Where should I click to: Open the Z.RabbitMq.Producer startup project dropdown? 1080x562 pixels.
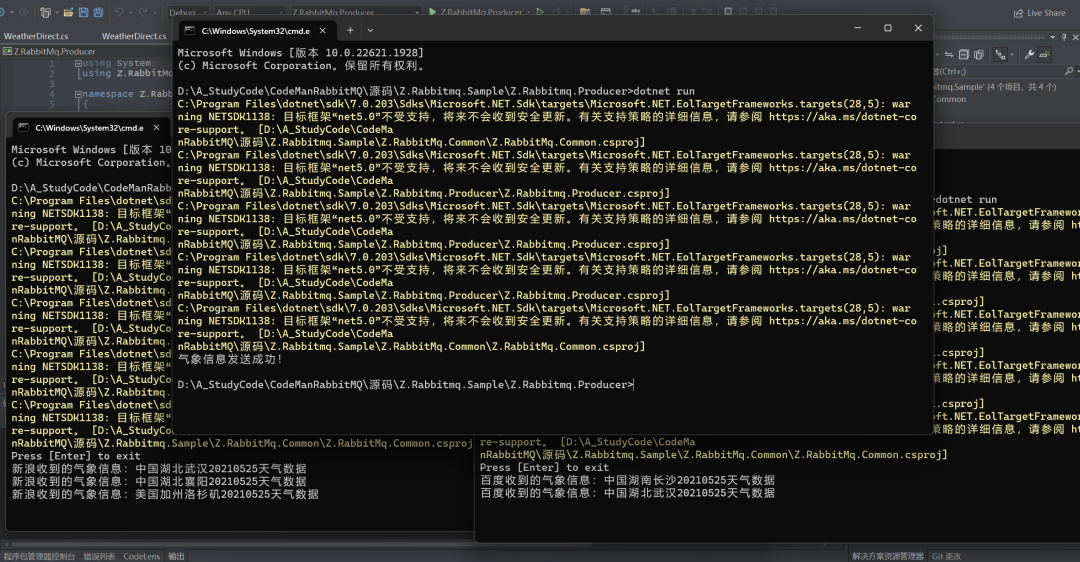(355, 12)
